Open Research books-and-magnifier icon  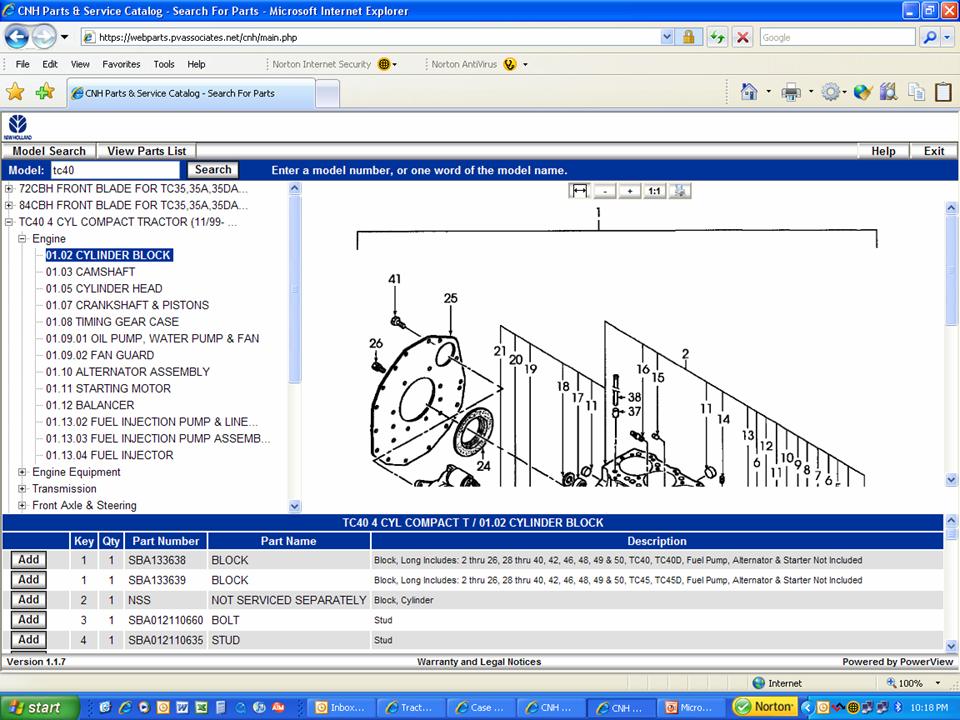(888, 92)
